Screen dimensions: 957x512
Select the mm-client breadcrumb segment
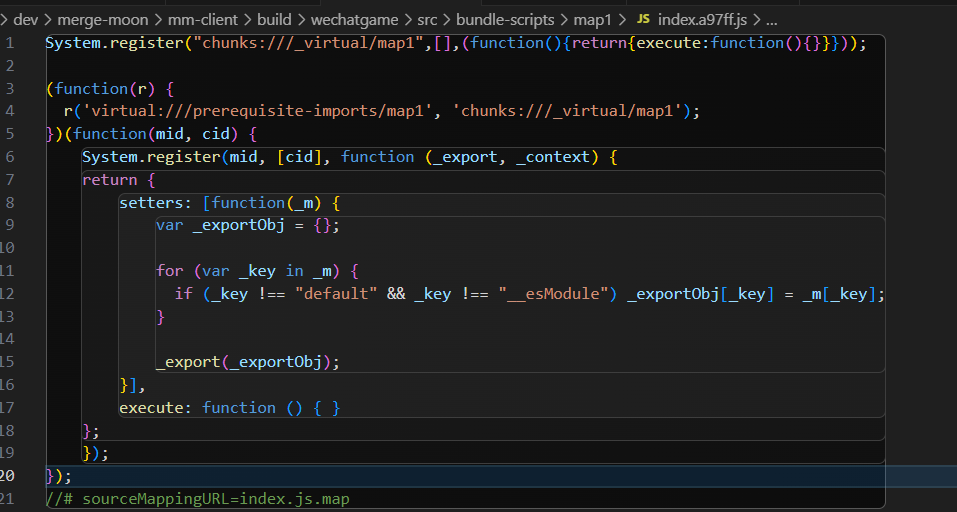click(x=198, y=20)
